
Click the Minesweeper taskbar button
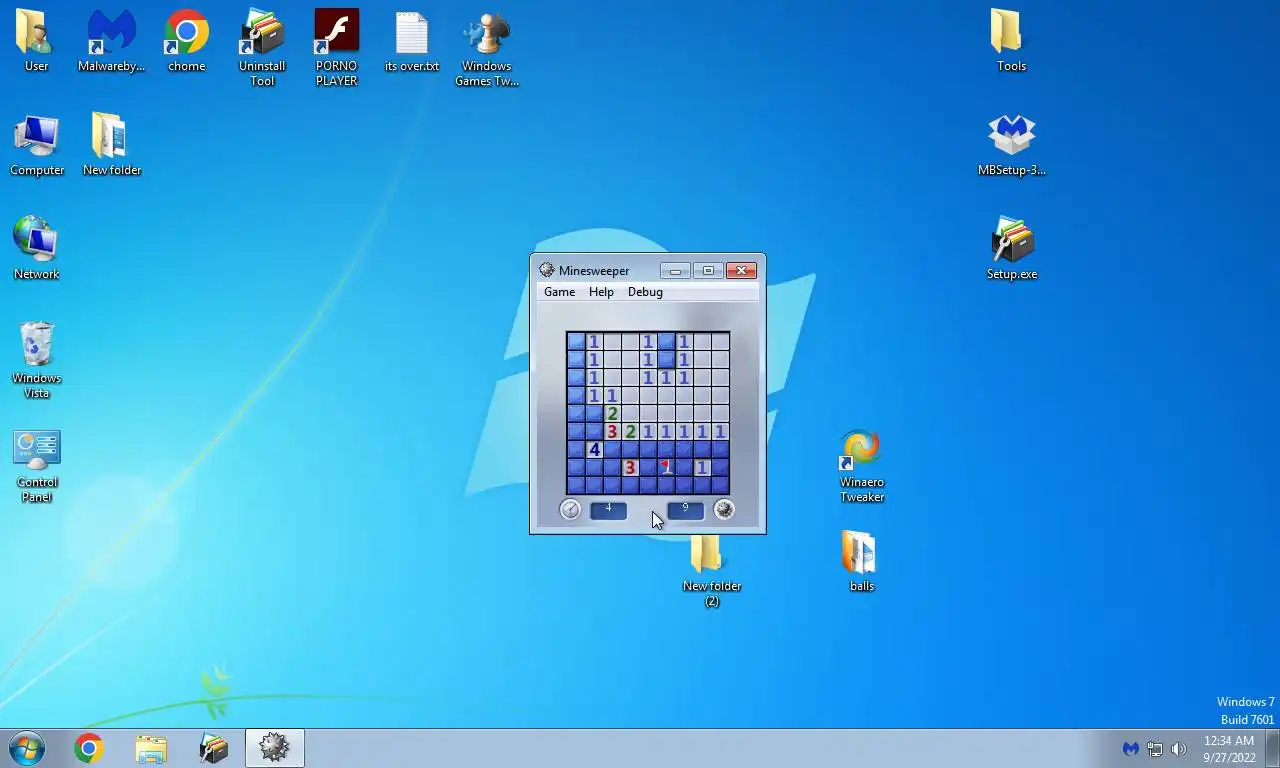(274, 747)
